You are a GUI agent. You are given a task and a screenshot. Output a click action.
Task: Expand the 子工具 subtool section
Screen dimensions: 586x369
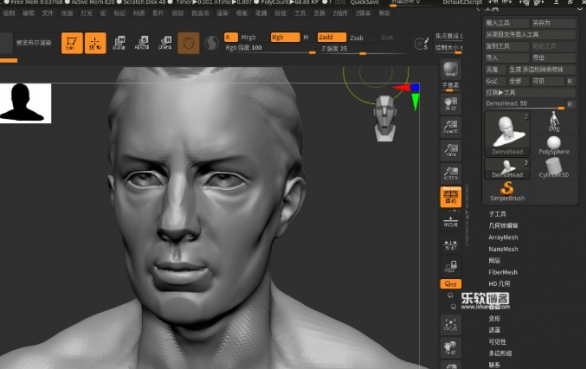pyautogui.click(x=497, y=214)
